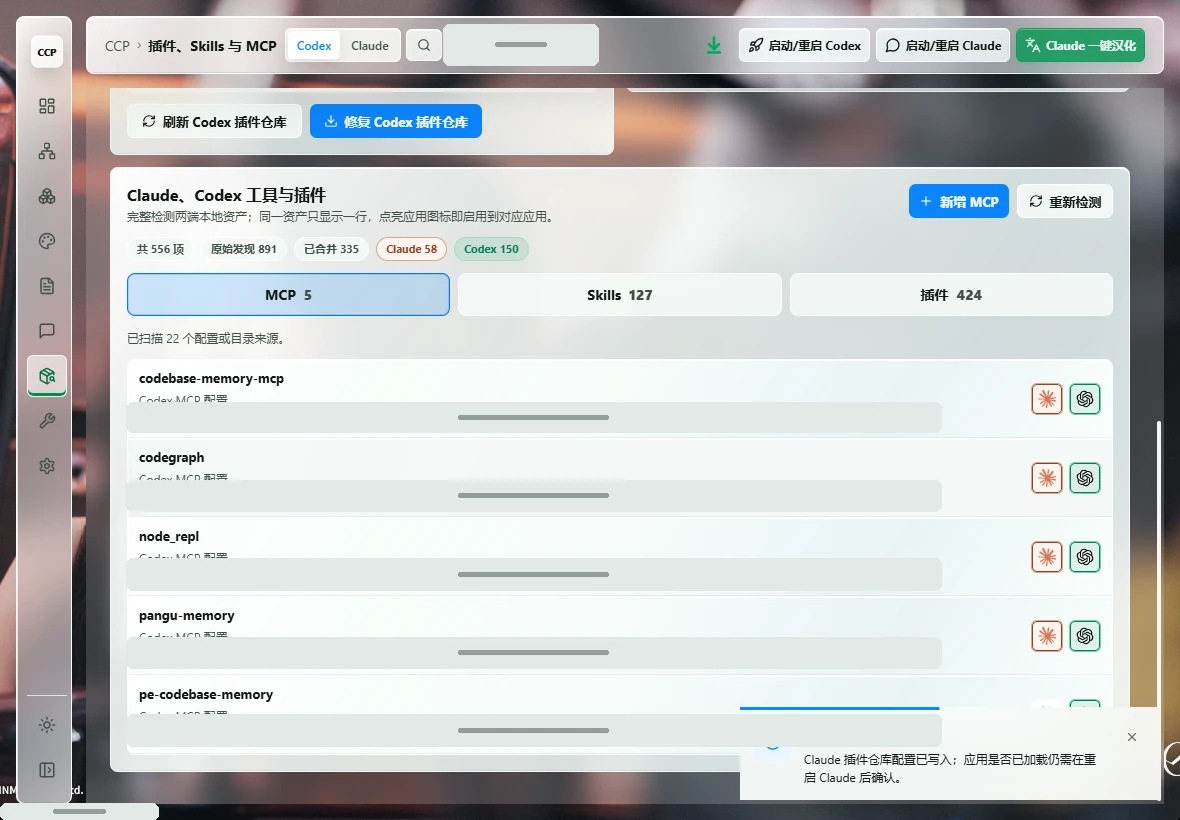Toggle Claude app for codegraph

(1047, 478)
